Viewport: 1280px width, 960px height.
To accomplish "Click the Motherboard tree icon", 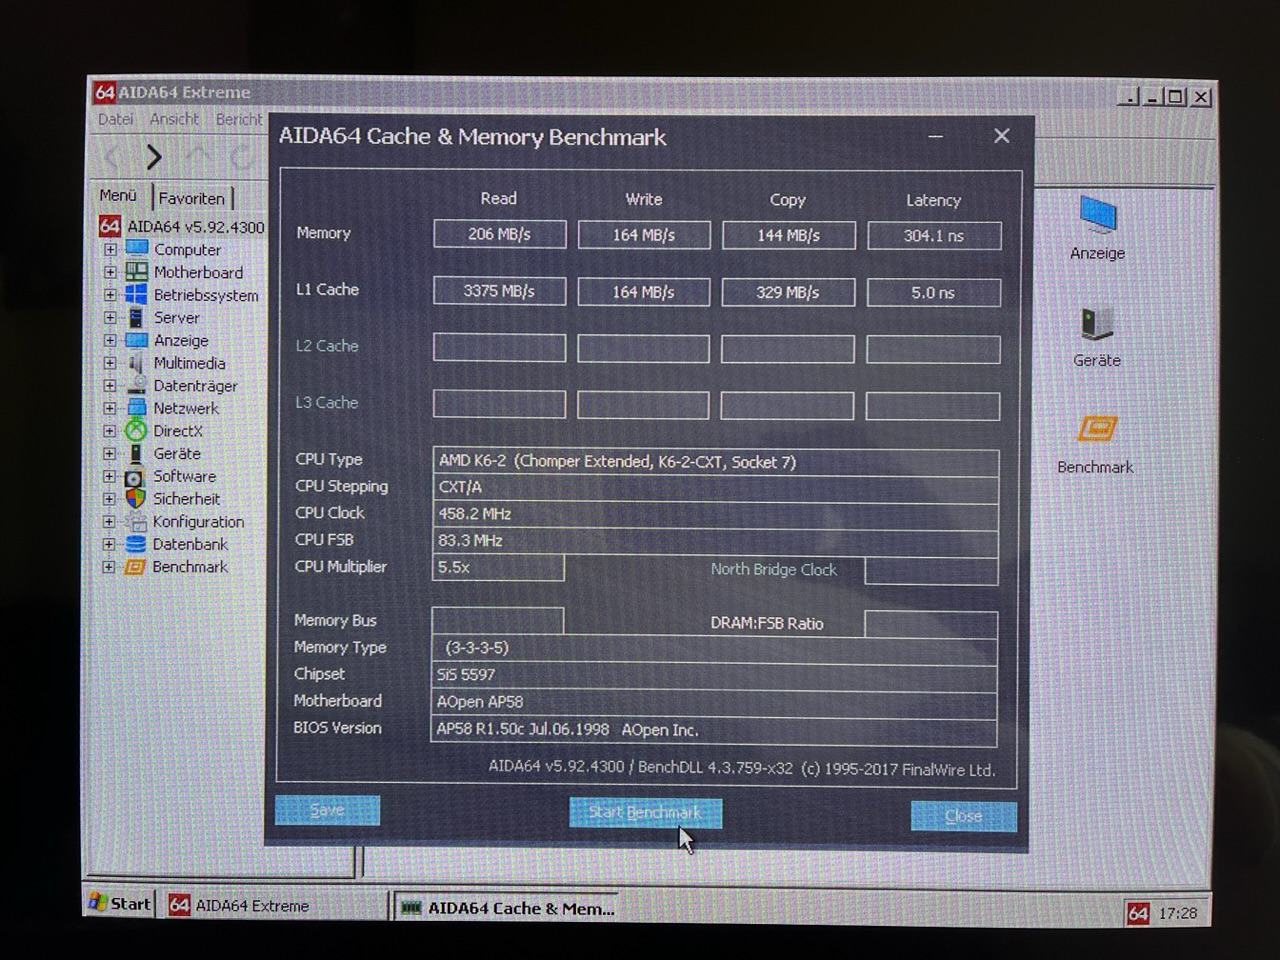I will (137, 272).
